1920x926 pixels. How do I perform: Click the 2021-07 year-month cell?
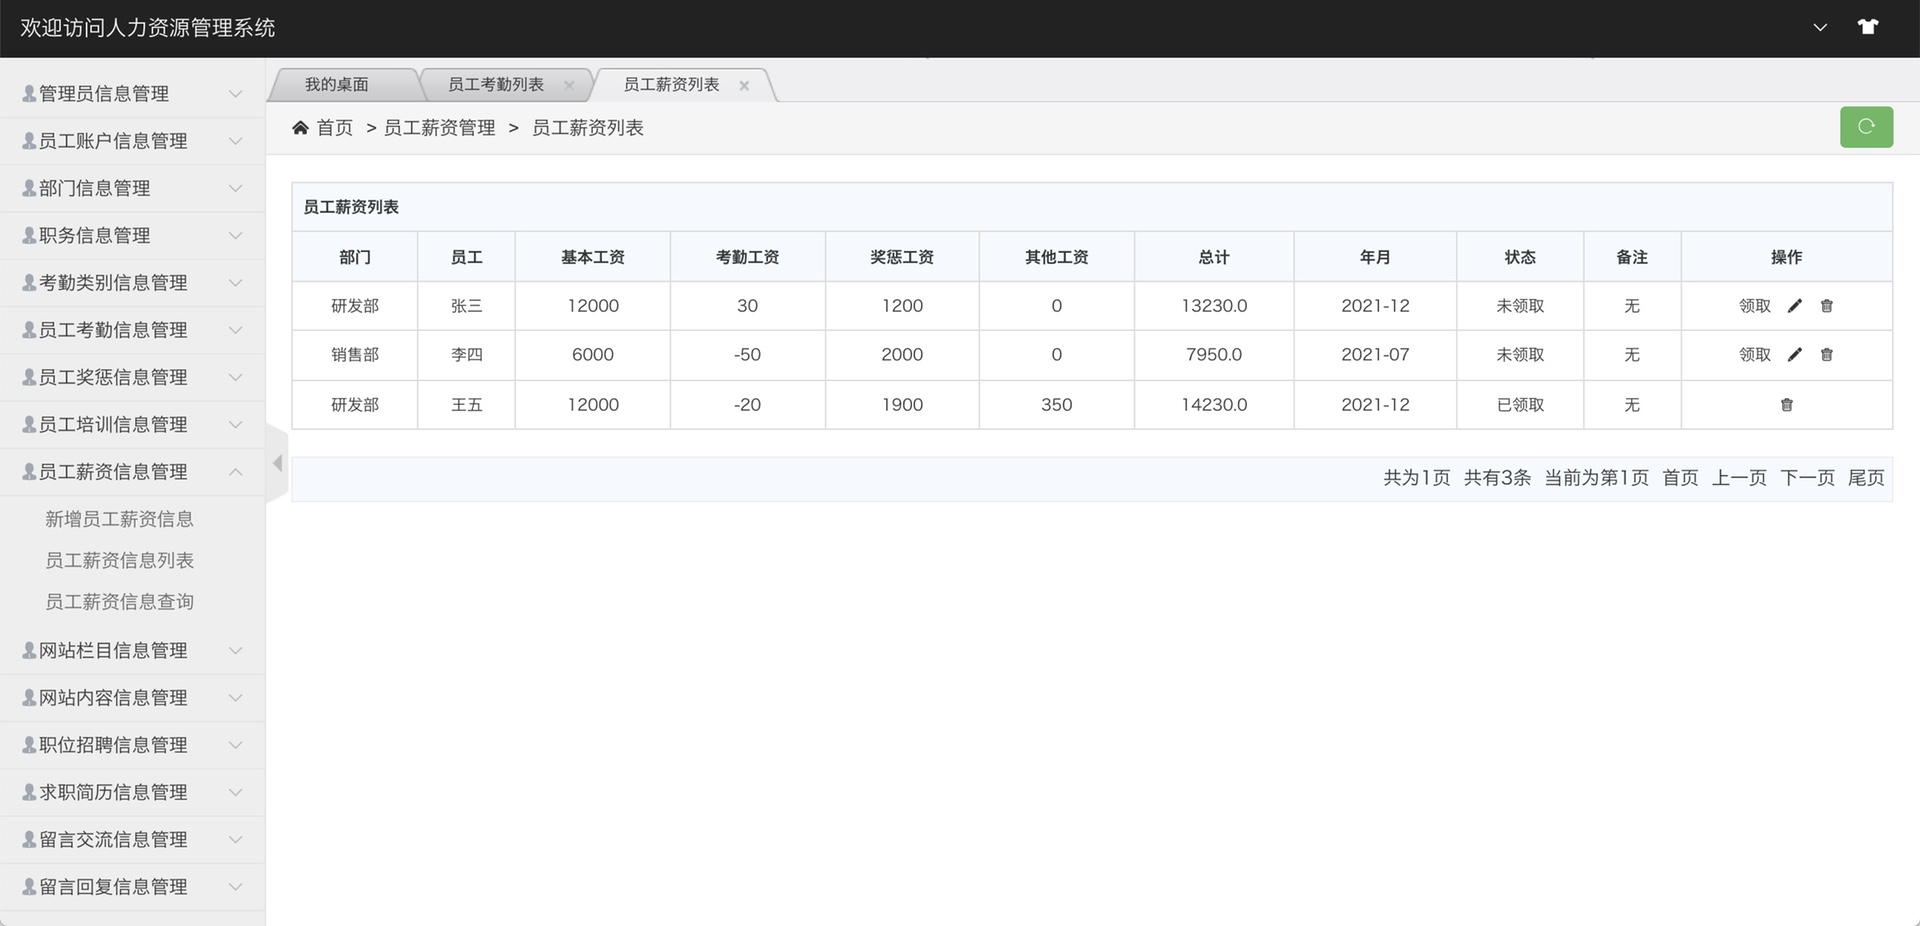coord(1375,355)
